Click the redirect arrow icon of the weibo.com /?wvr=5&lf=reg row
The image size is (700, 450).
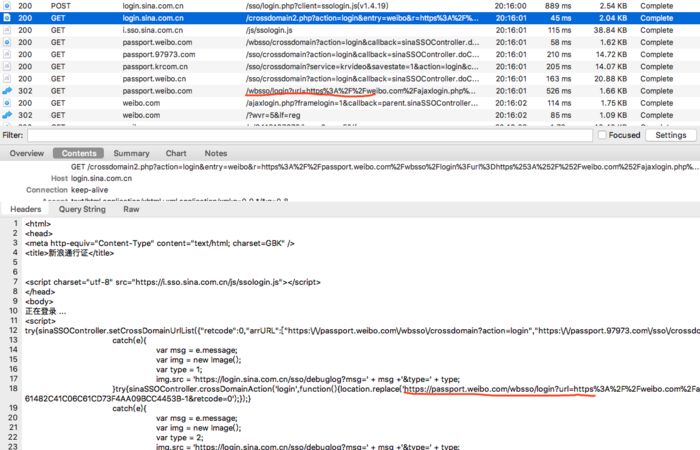[7, 115]
